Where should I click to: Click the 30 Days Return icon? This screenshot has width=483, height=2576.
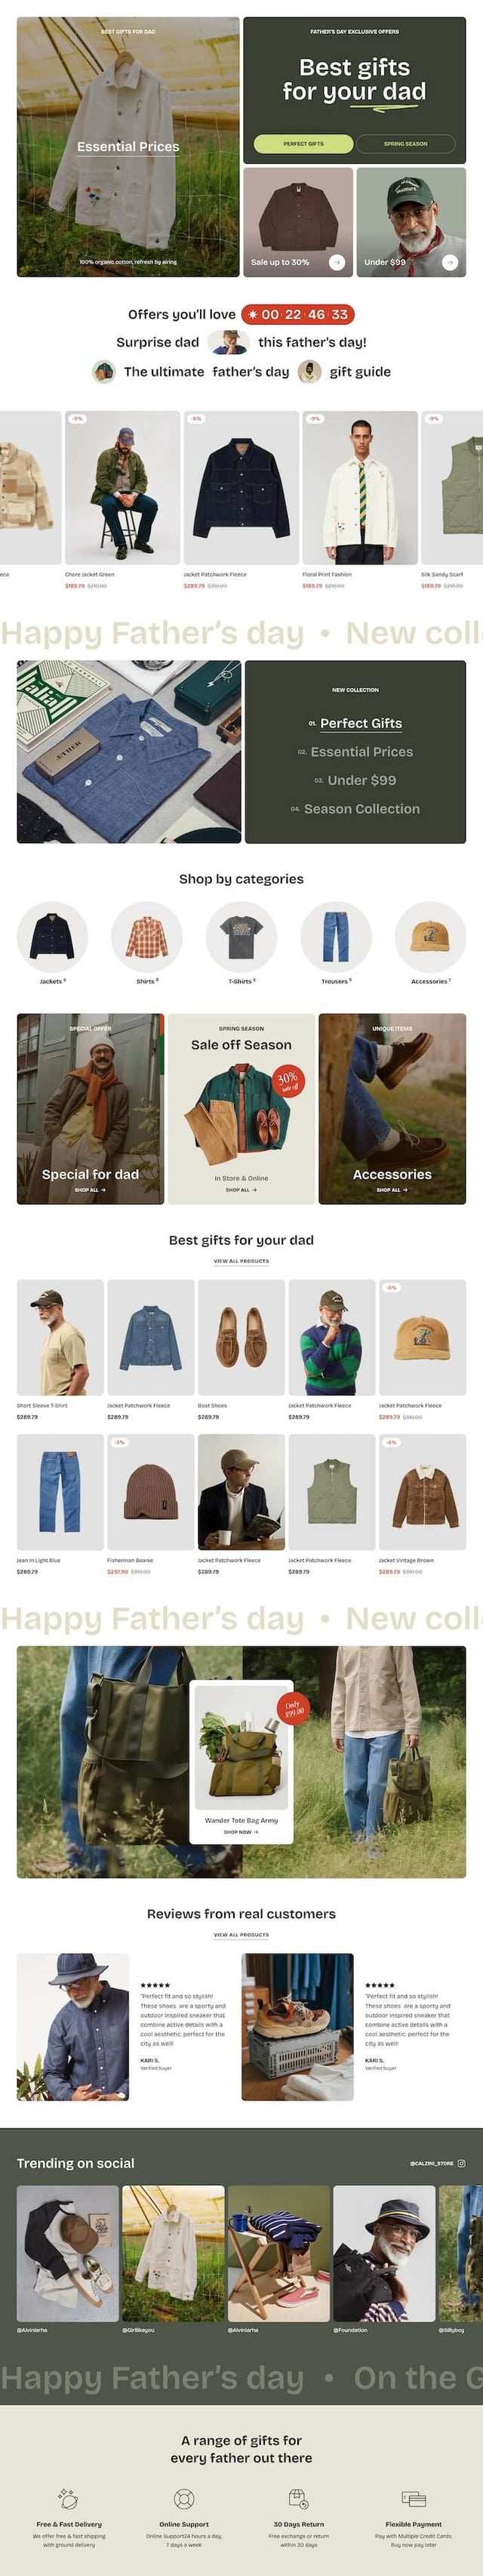(298, 2499)
